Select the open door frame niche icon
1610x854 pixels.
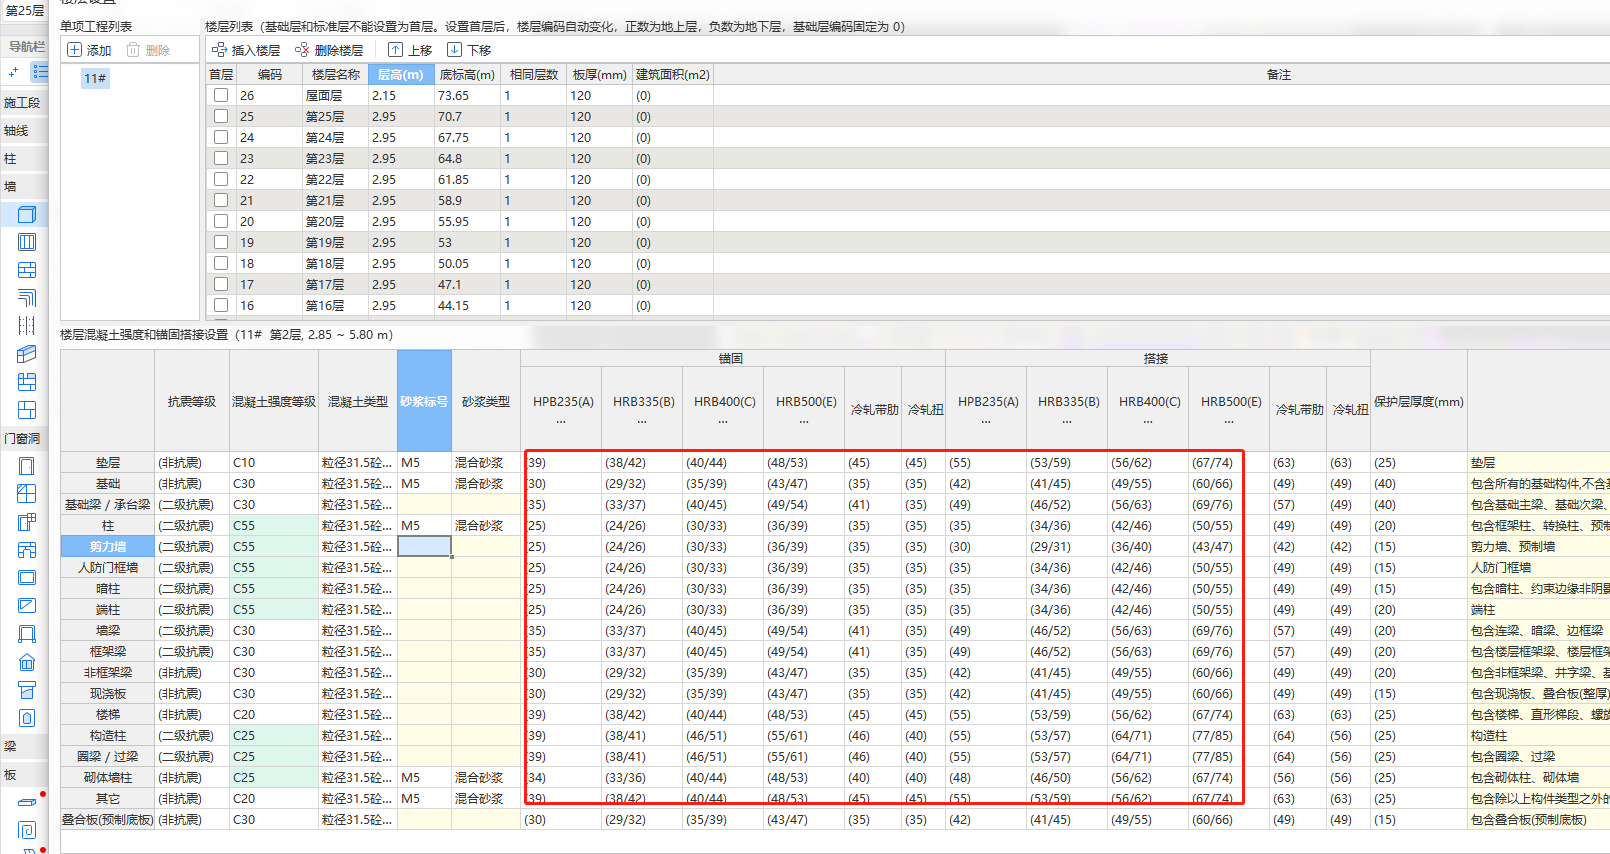(27, 634)
